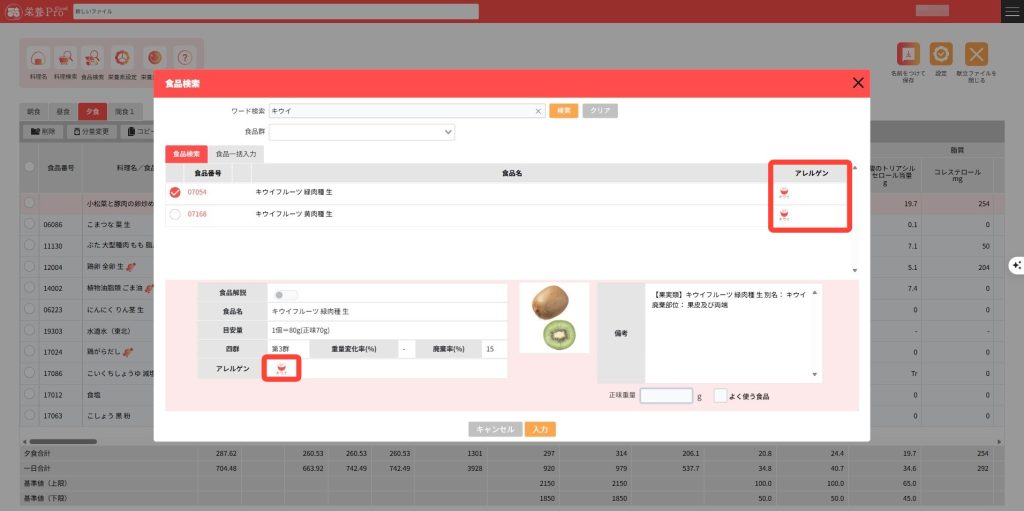1024x511 pixels.
Task: Check the よく使う食品 checkbox
Action: point(720,396)
